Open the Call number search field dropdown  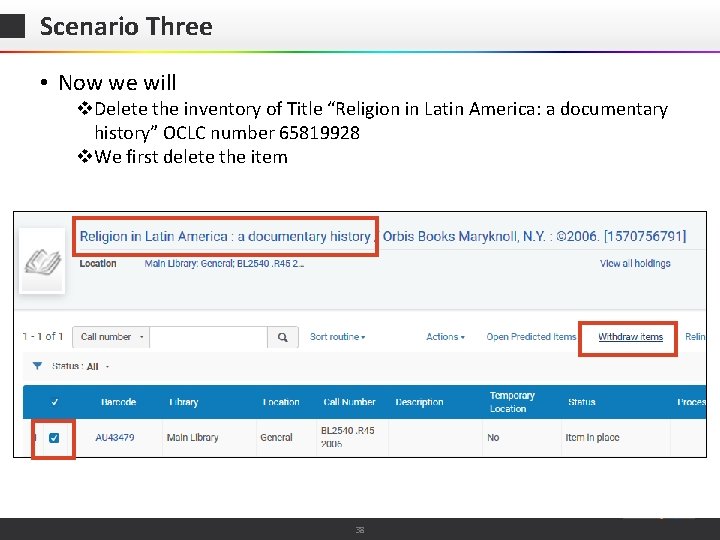[x=111, y=337]
